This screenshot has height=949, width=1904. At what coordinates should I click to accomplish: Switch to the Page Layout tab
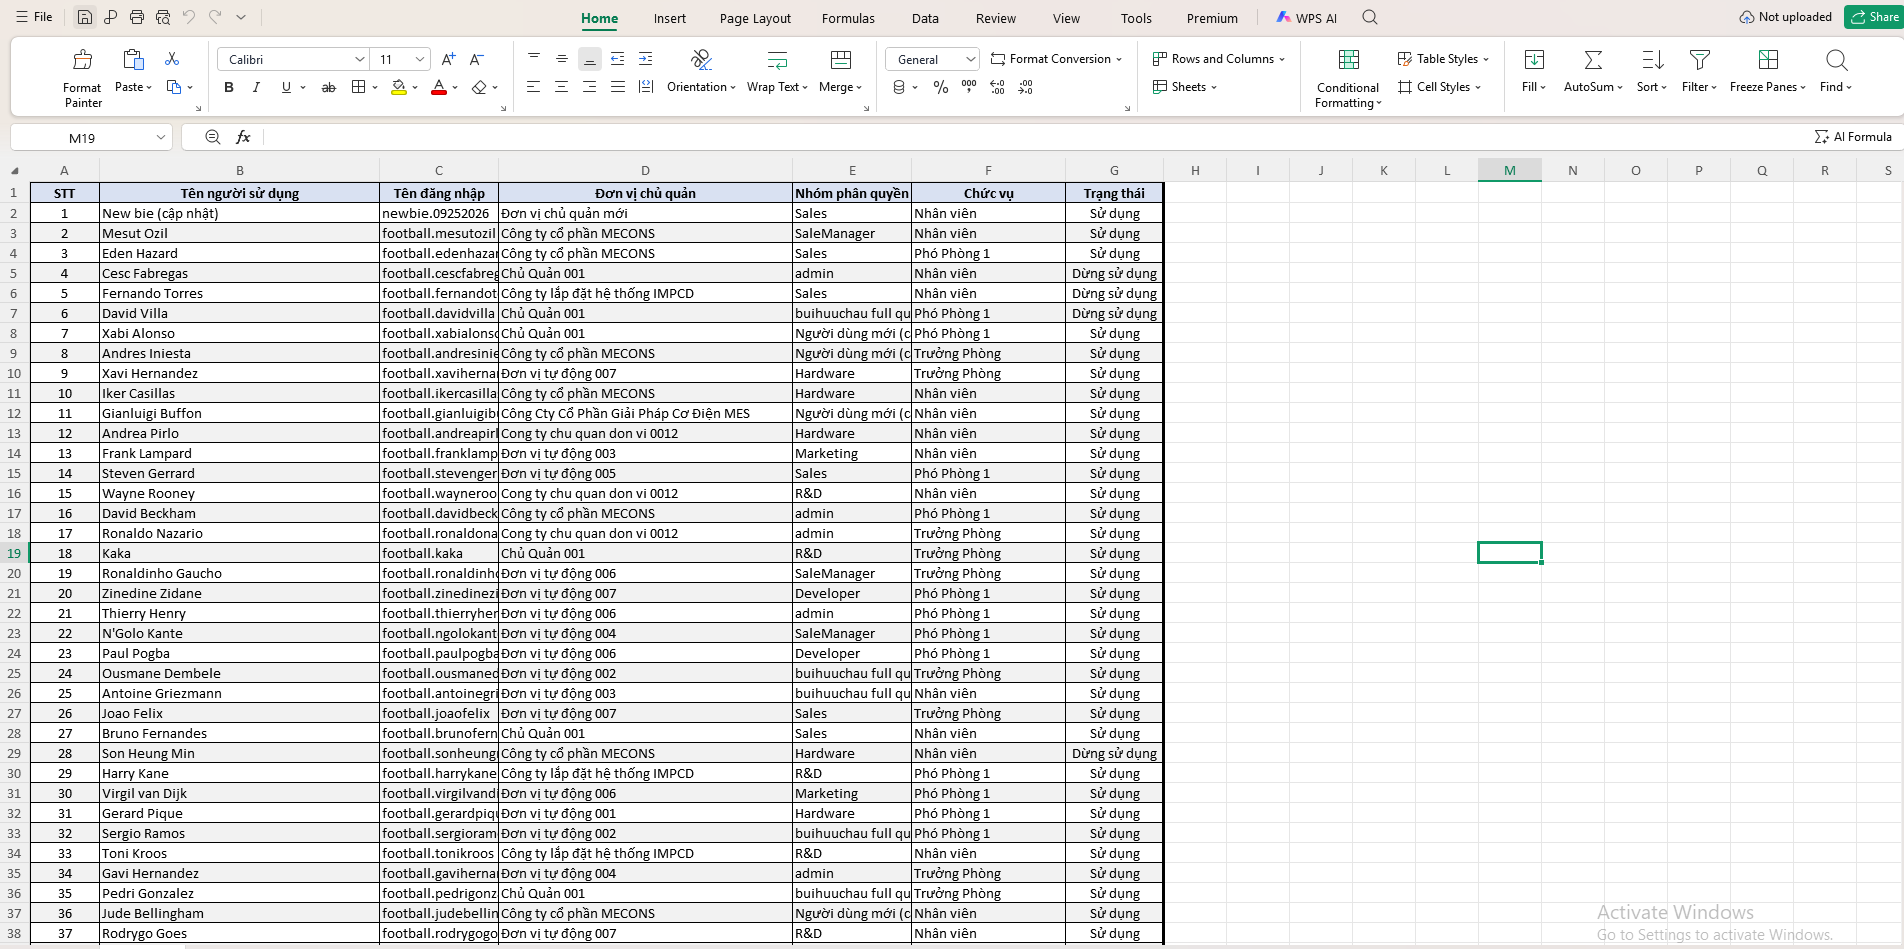click(x=755, y=18)
